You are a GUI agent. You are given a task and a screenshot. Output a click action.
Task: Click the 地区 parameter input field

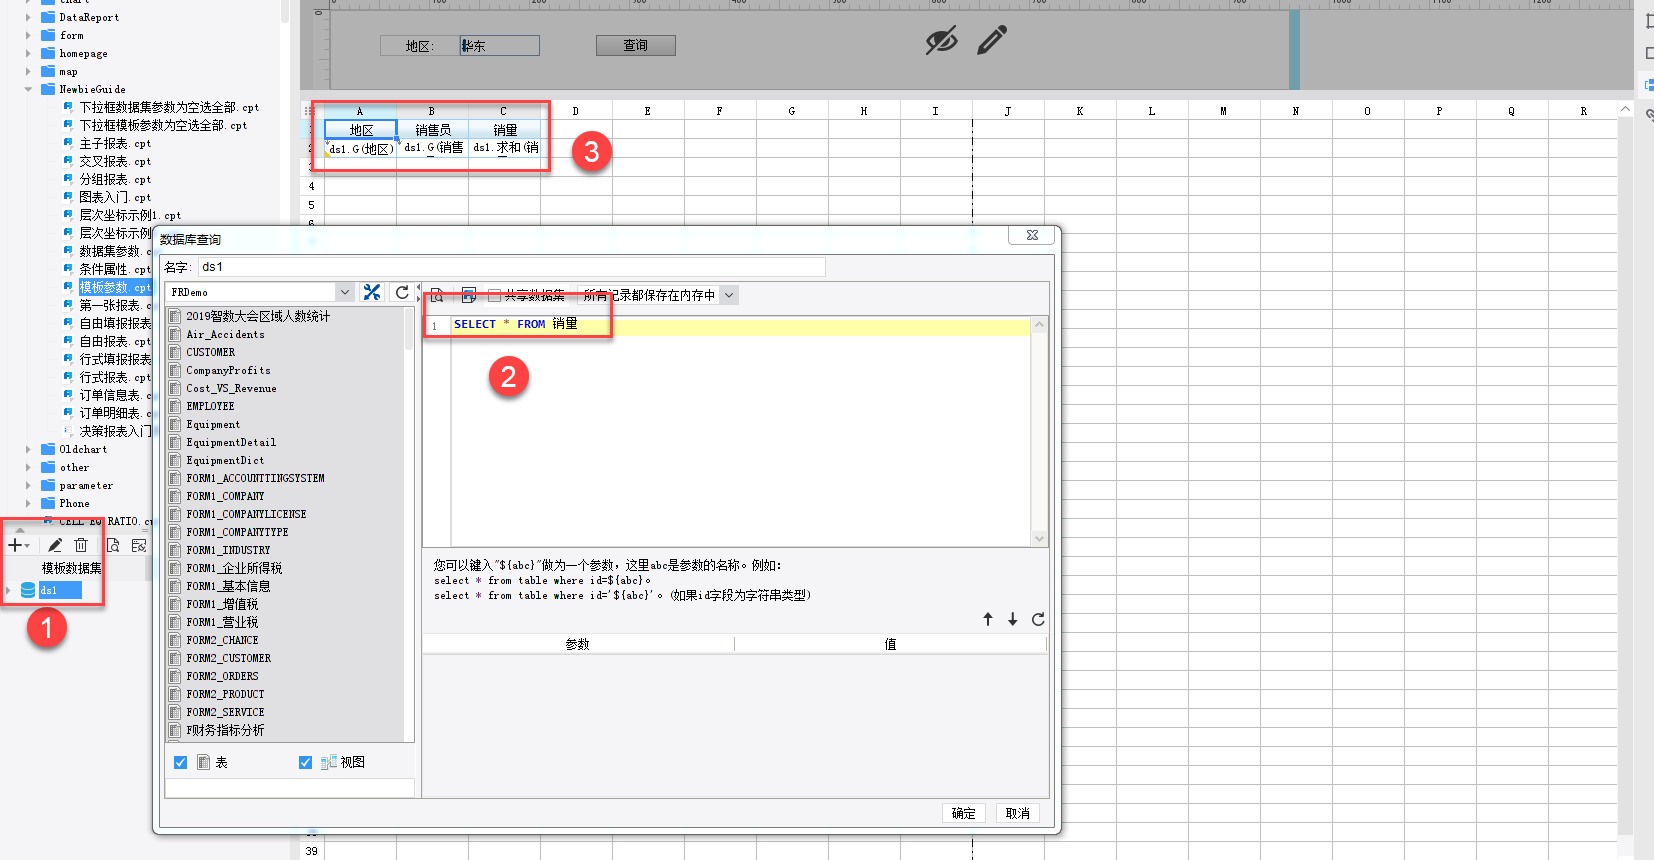pos(500,45)
